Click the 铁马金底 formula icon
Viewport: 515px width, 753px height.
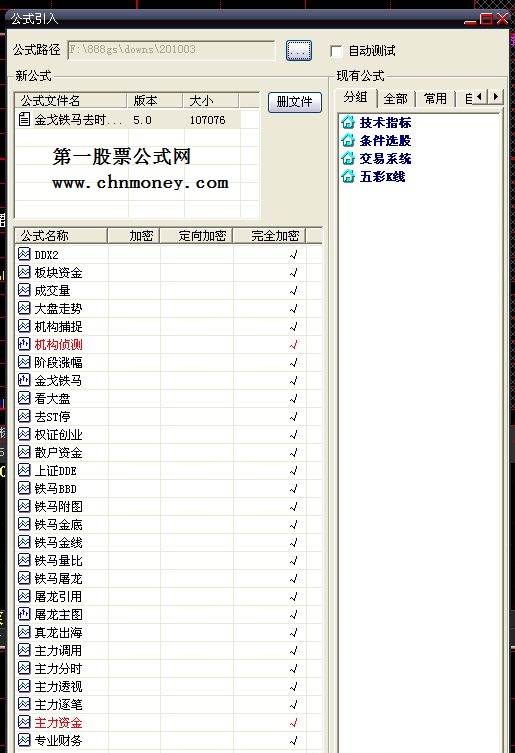click(24, 524)
